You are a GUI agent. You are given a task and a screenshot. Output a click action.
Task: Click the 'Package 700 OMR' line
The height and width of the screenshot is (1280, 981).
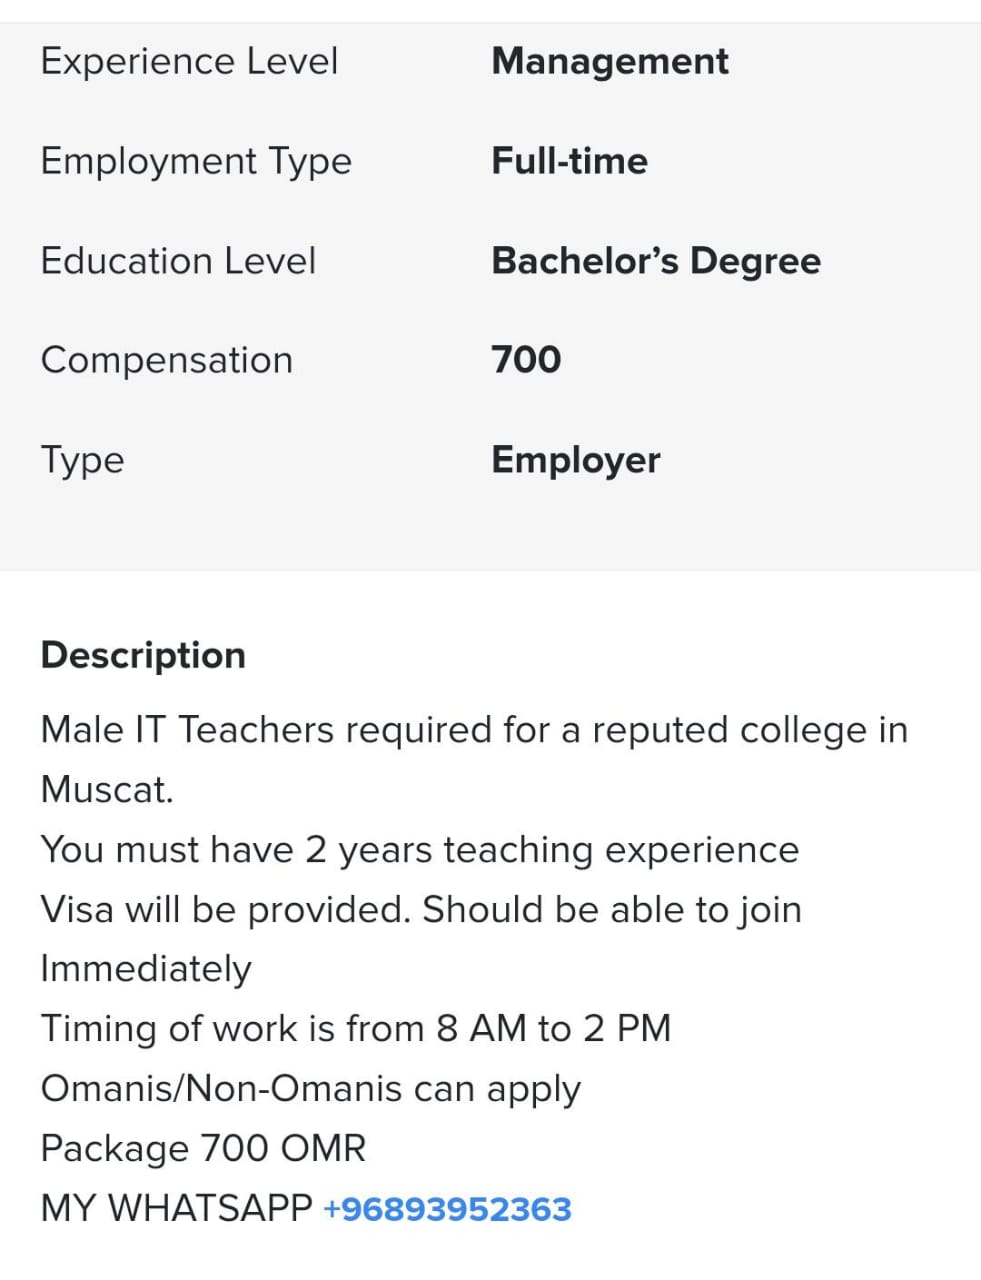pos(203,1148)
